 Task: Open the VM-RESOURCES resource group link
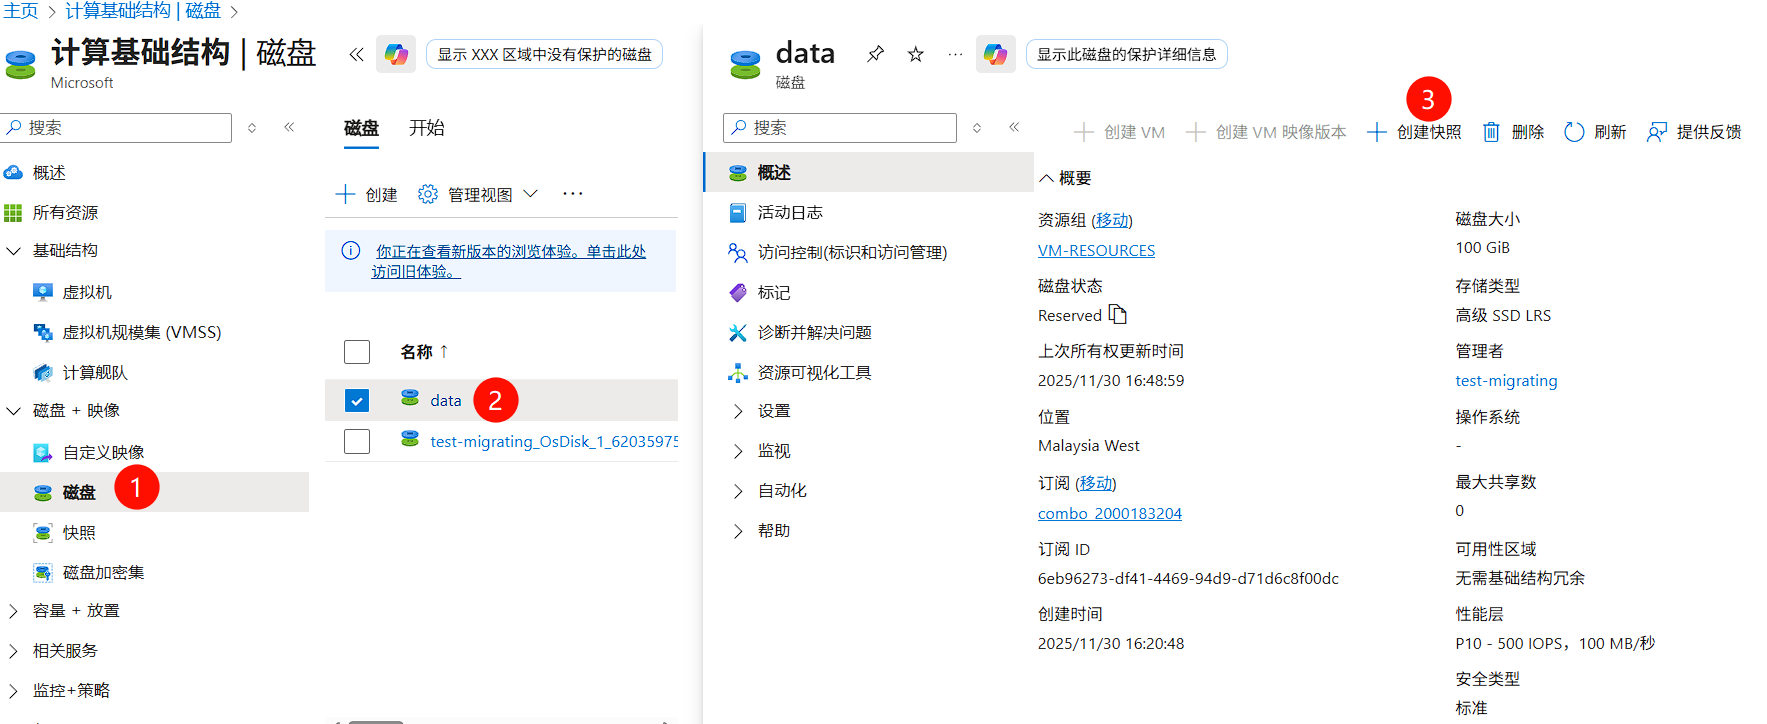coord(1096,250)
